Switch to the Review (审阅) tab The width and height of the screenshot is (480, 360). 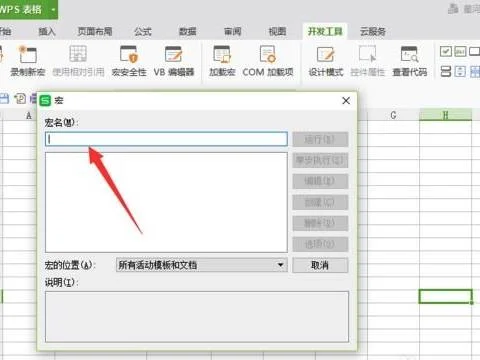[x=232, y=32]
